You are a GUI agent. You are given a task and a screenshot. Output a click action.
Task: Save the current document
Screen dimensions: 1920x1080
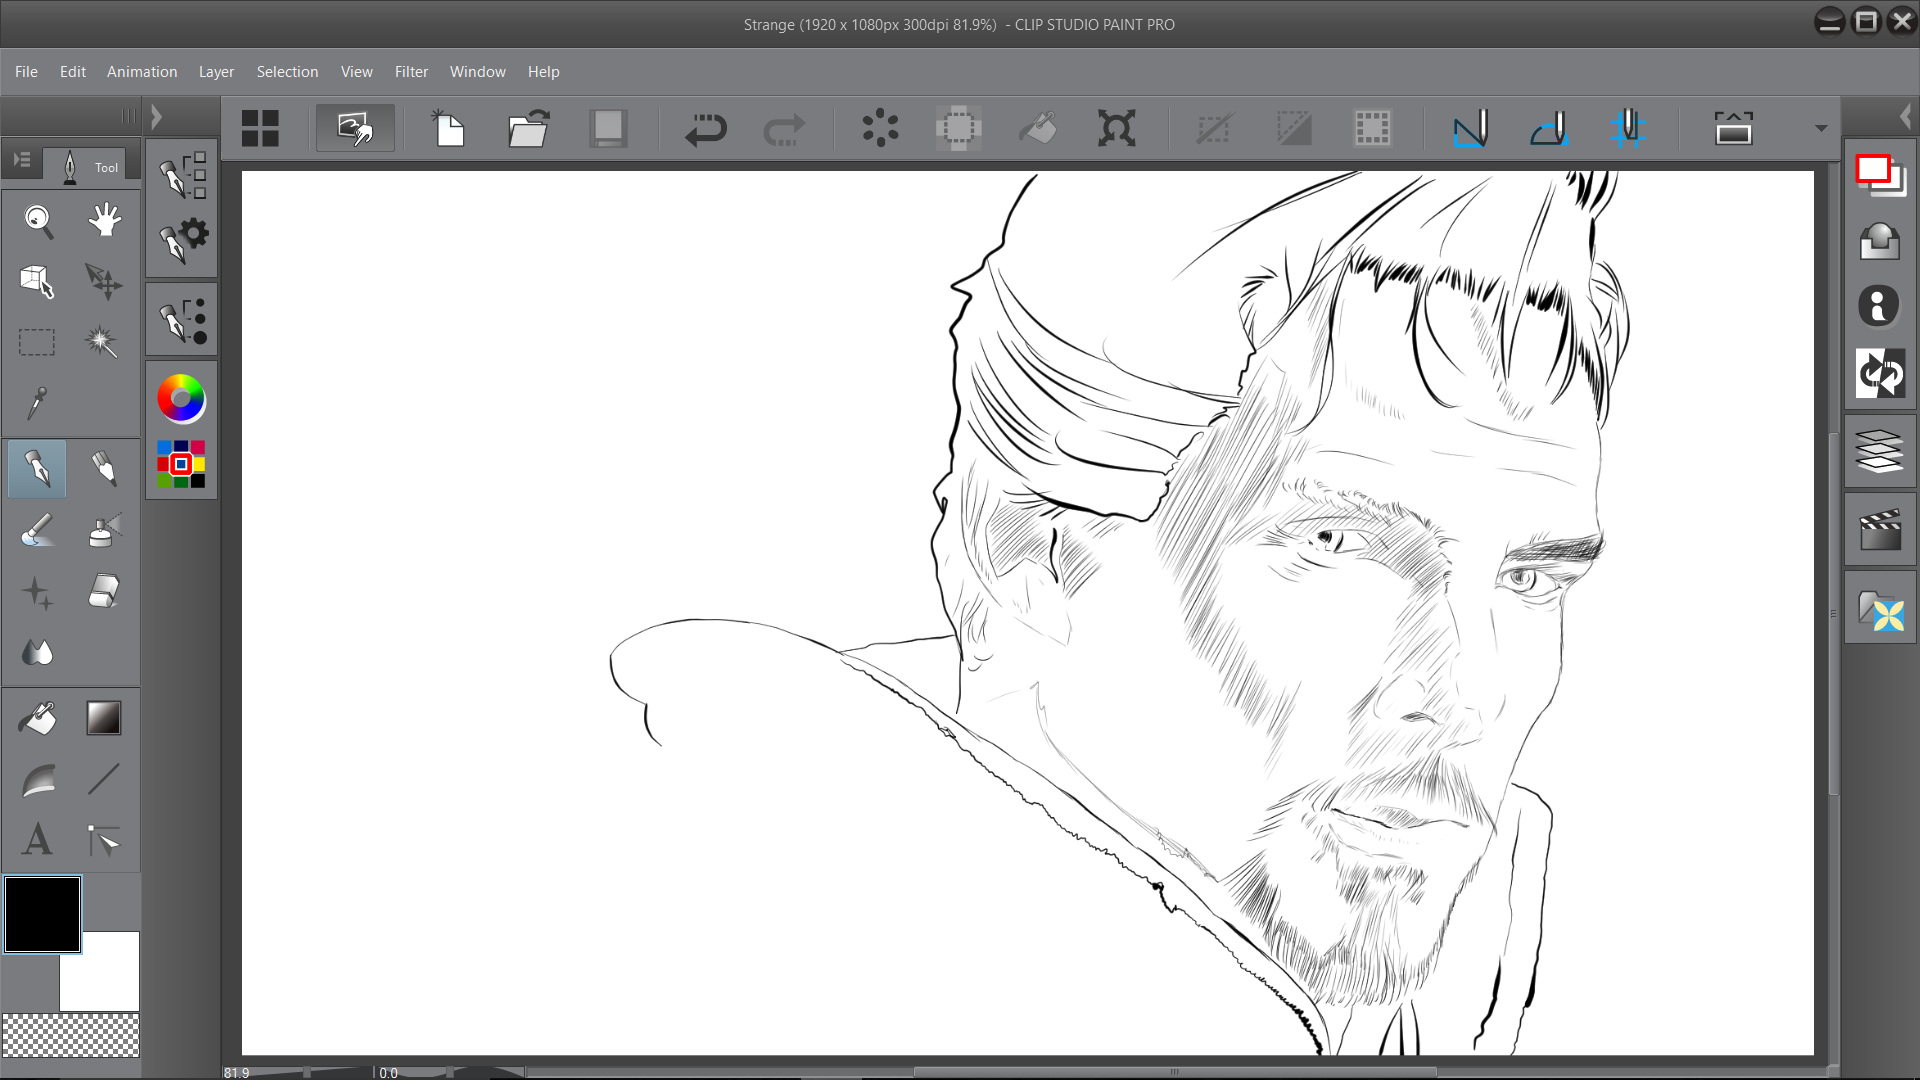click(607, 128)
